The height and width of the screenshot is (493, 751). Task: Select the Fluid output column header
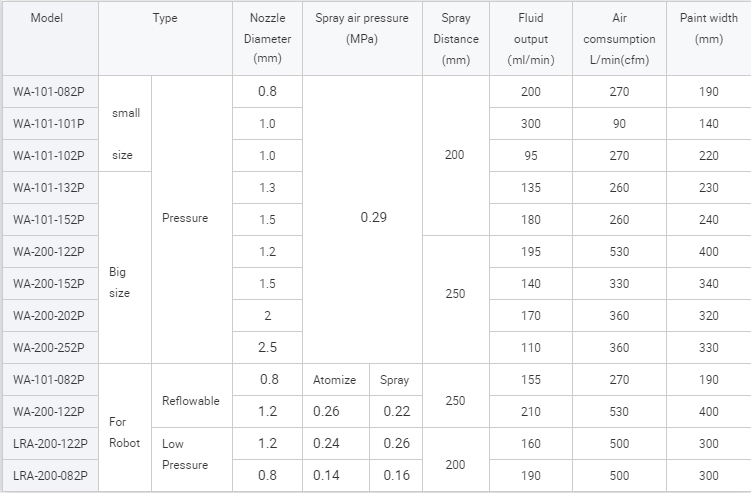tap(531, 39)
